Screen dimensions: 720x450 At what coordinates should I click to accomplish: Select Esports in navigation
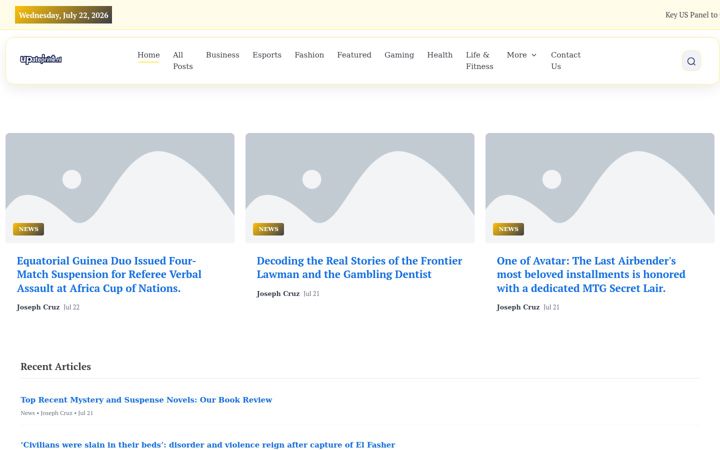tap(267, 55)
